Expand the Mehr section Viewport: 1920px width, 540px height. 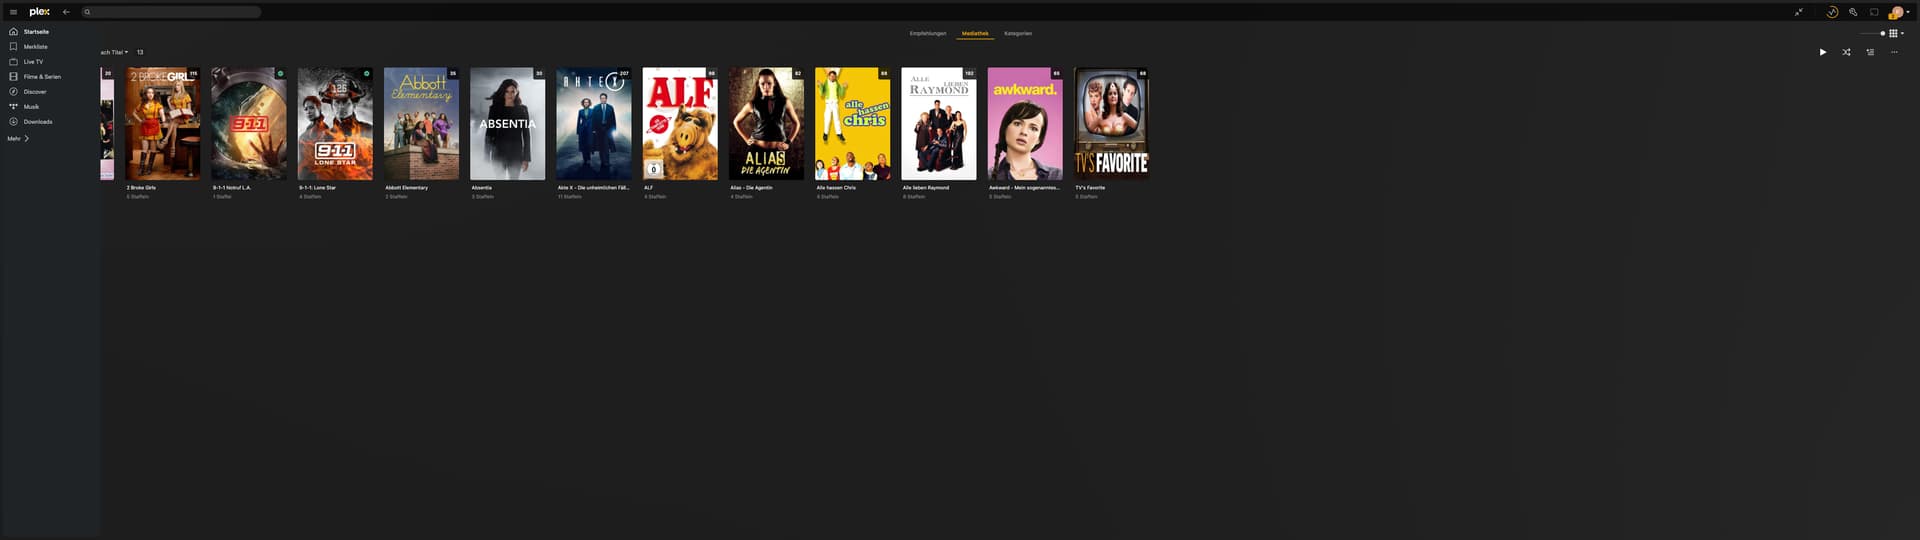[18, 139]
